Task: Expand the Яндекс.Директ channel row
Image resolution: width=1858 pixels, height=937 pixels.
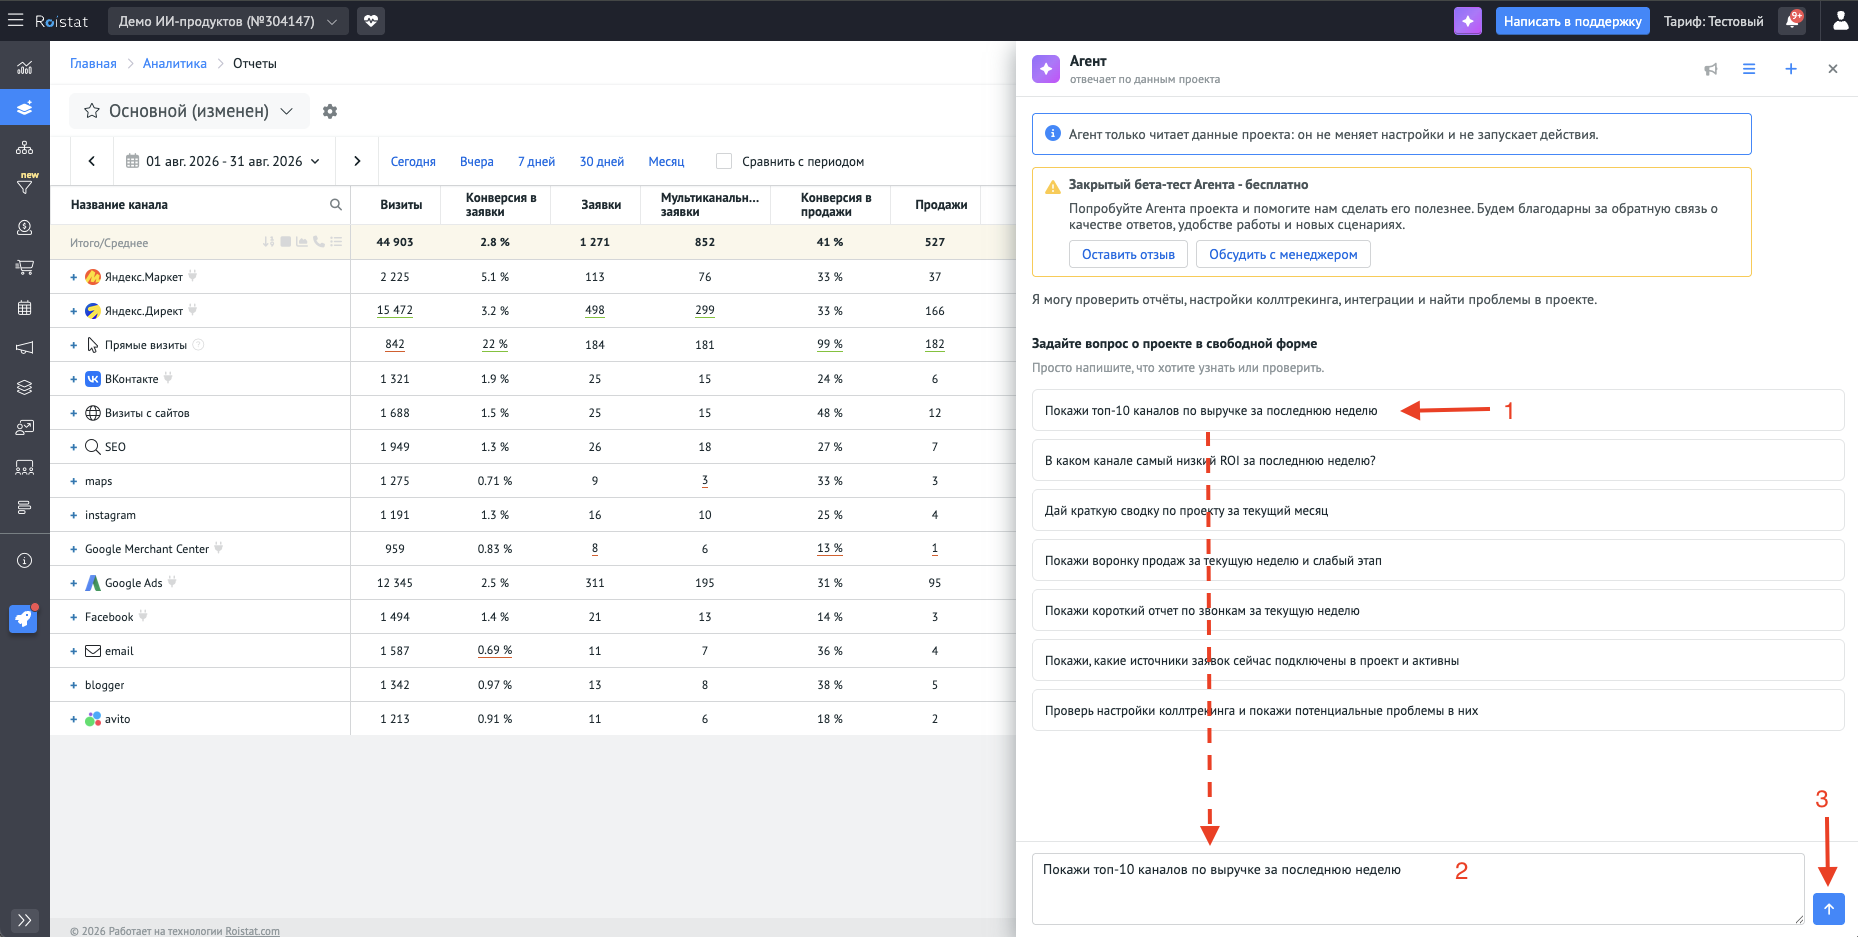Action: click(x=73, y=311)
